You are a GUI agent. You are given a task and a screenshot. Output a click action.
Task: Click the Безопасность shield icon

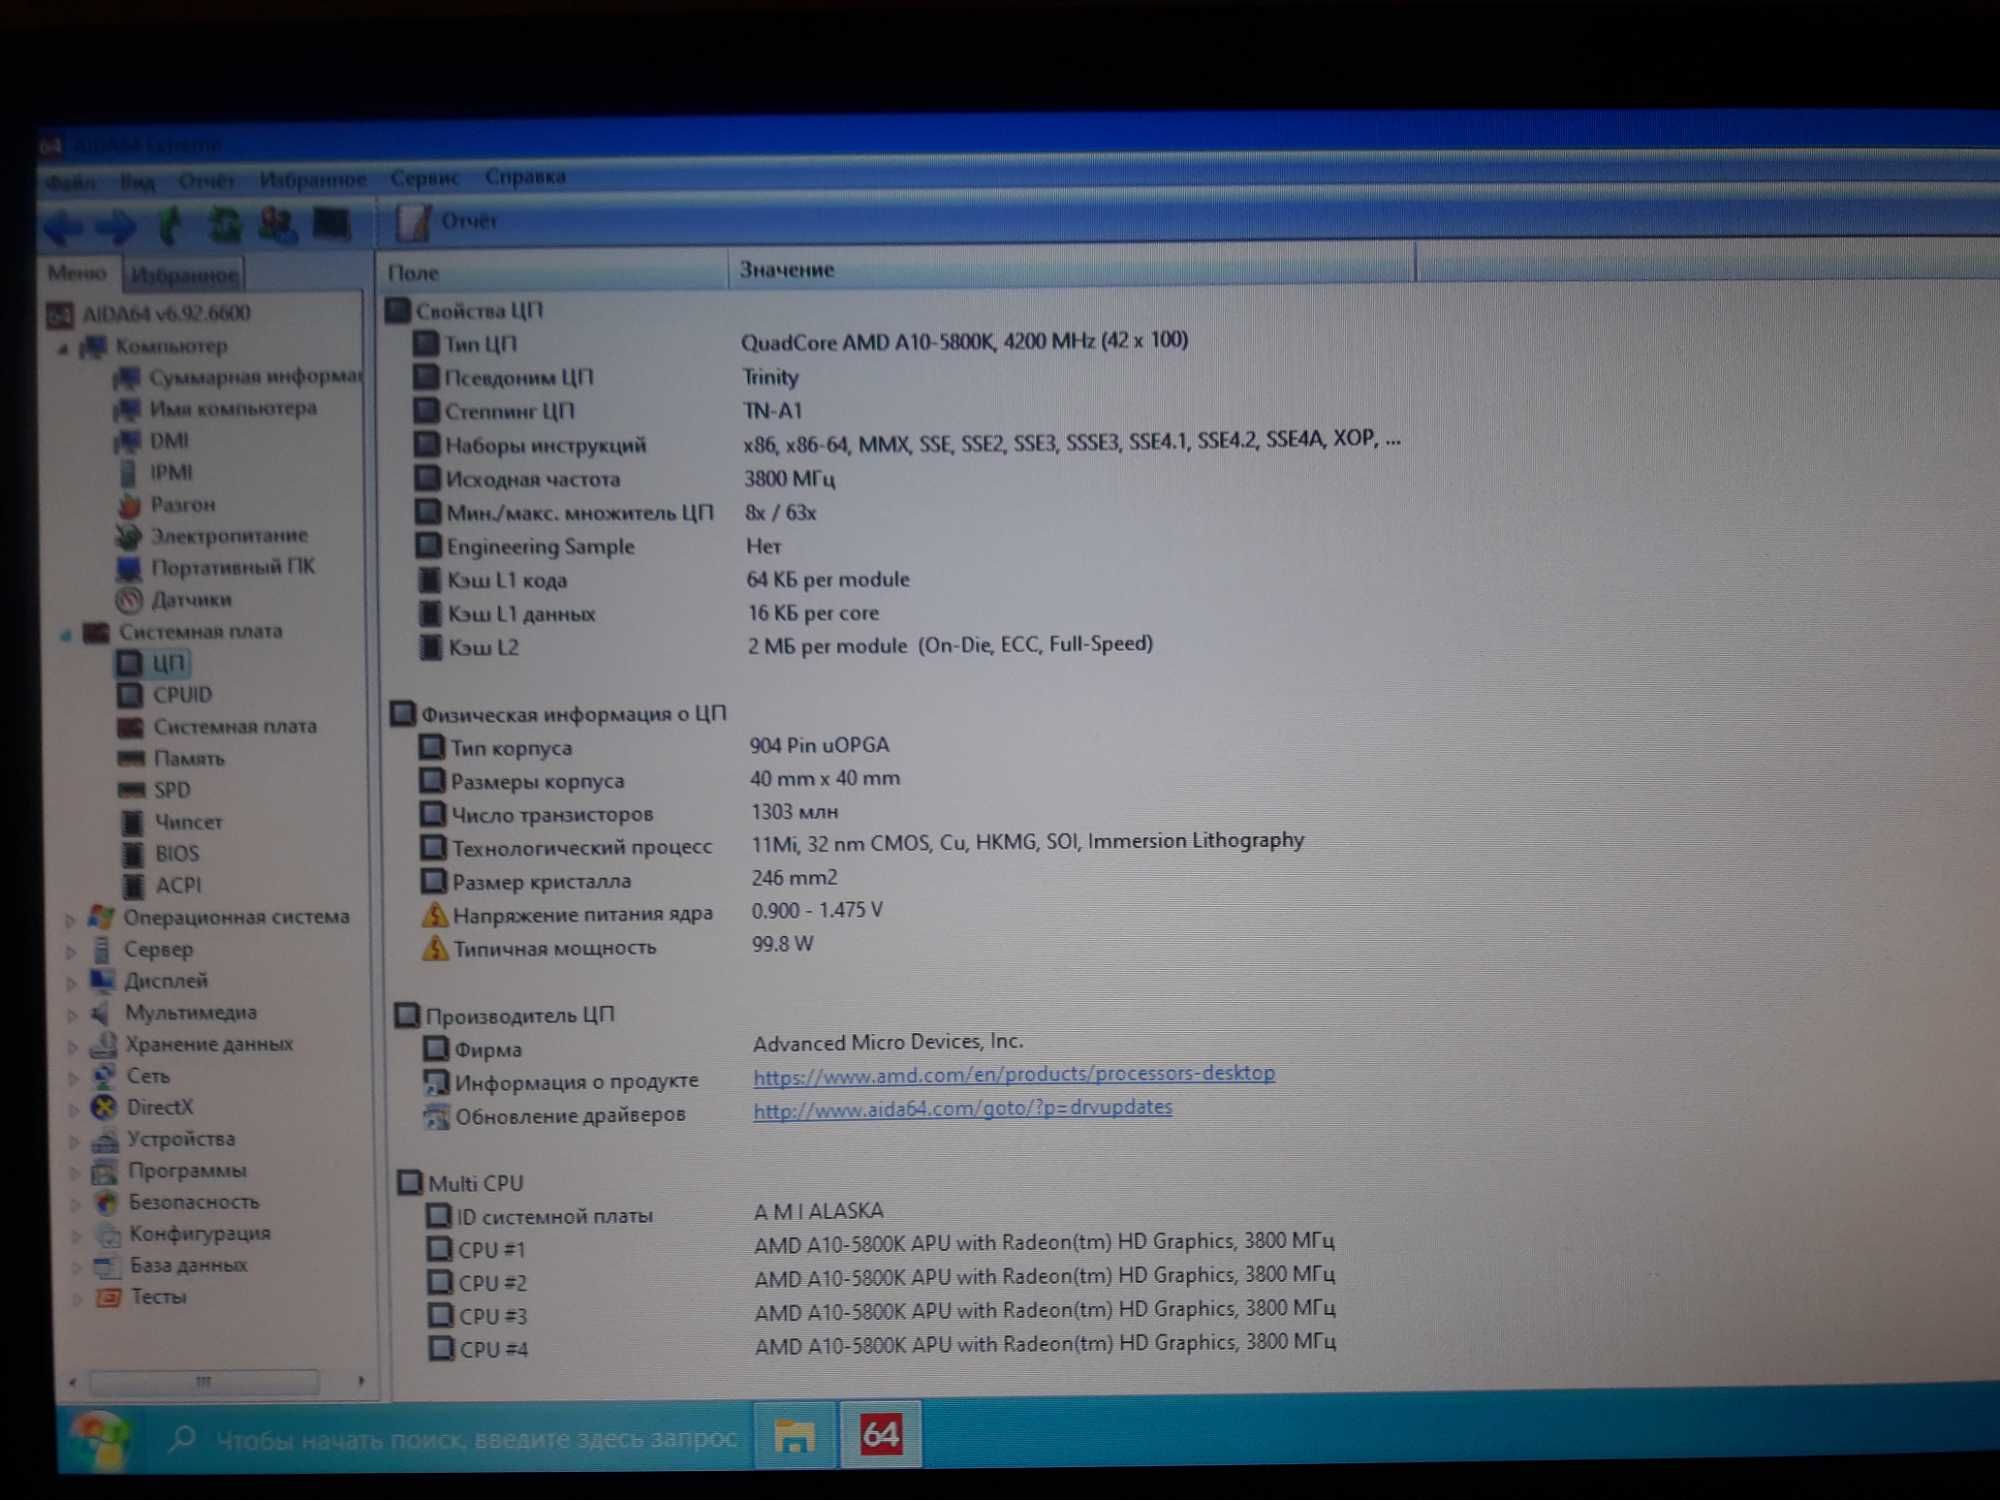pos(106,1203)
